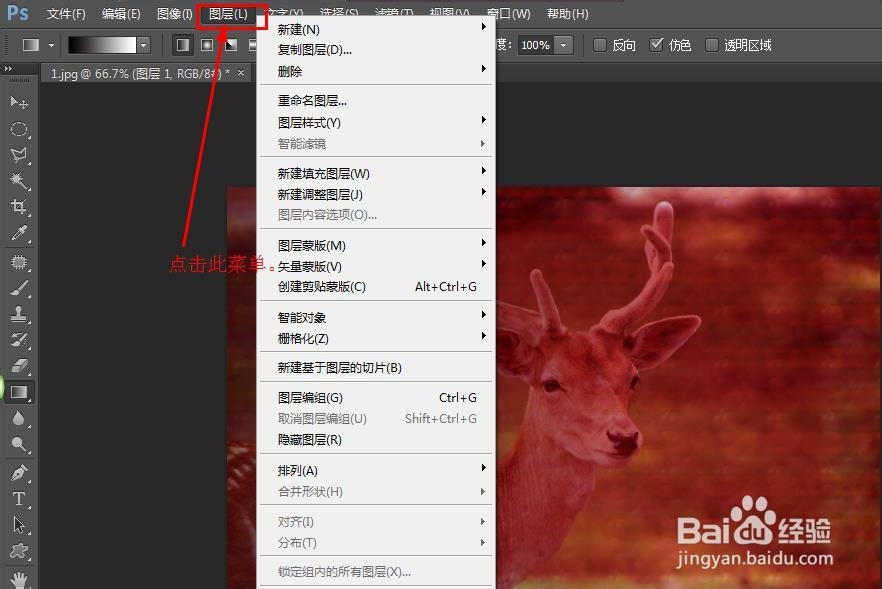Screen dimensions: 882x589
Task: Select the Radial Gradient style icon
Action: tap(208, 45)
